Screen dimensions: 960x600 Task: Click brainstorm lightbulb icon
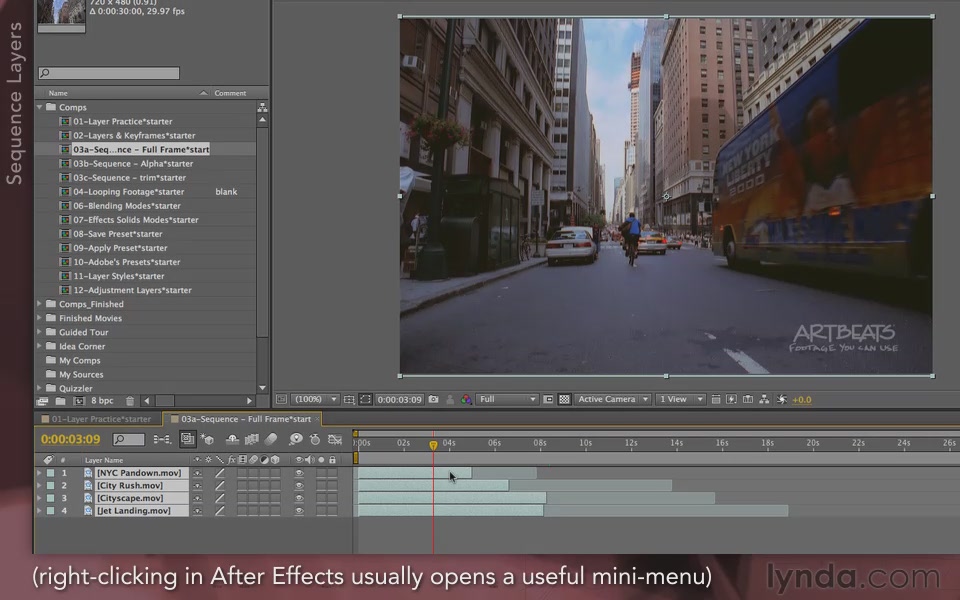tap(296, 439)
